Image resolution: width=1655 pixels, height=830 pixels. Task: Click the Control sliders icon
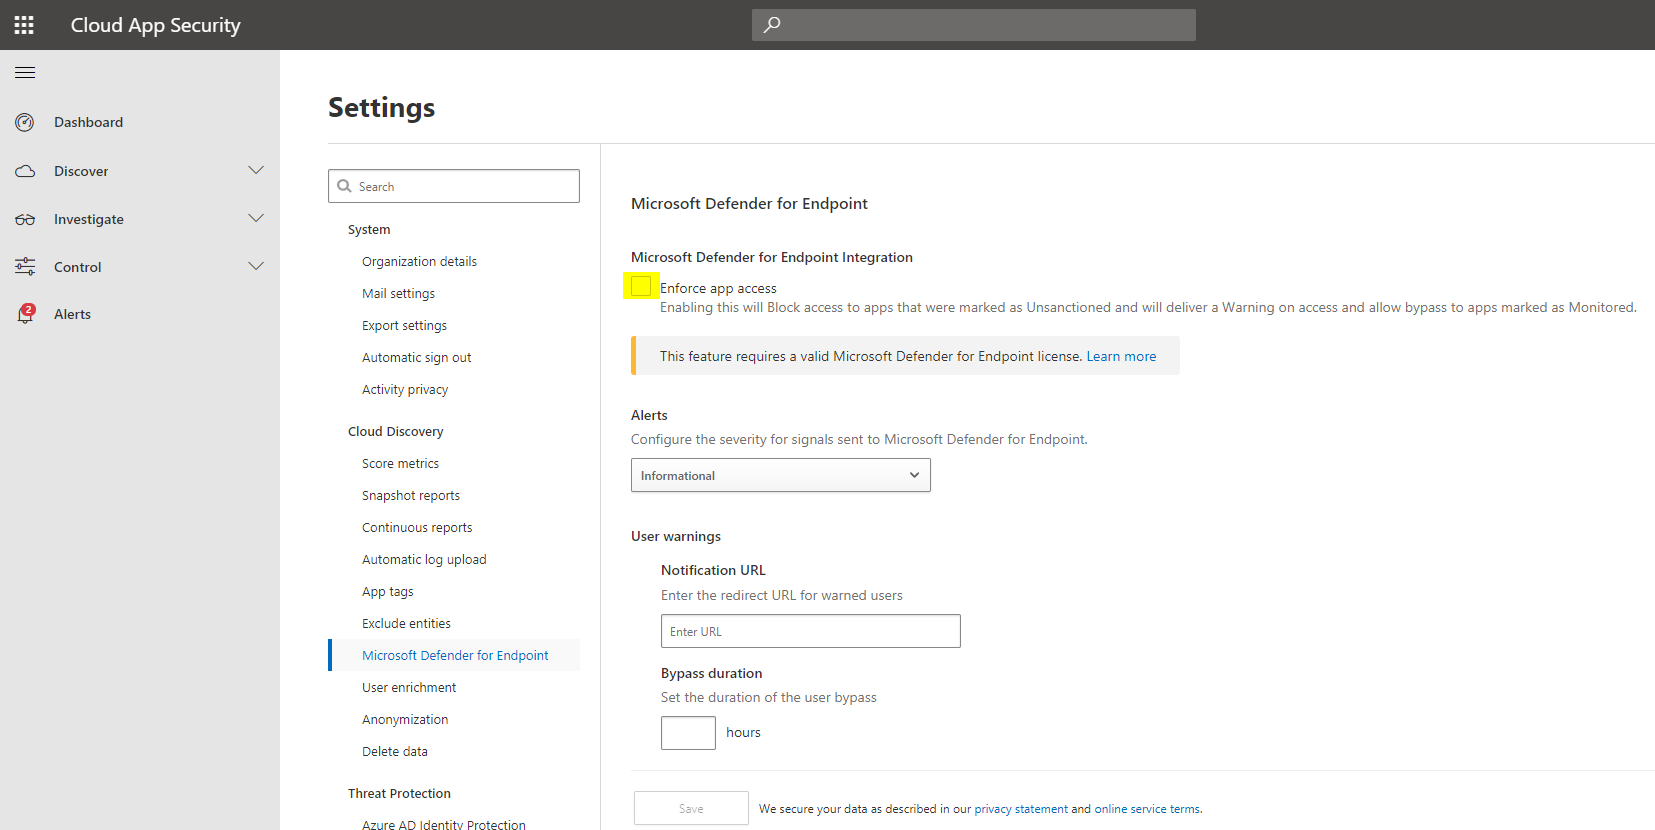(x=25, y=267)
